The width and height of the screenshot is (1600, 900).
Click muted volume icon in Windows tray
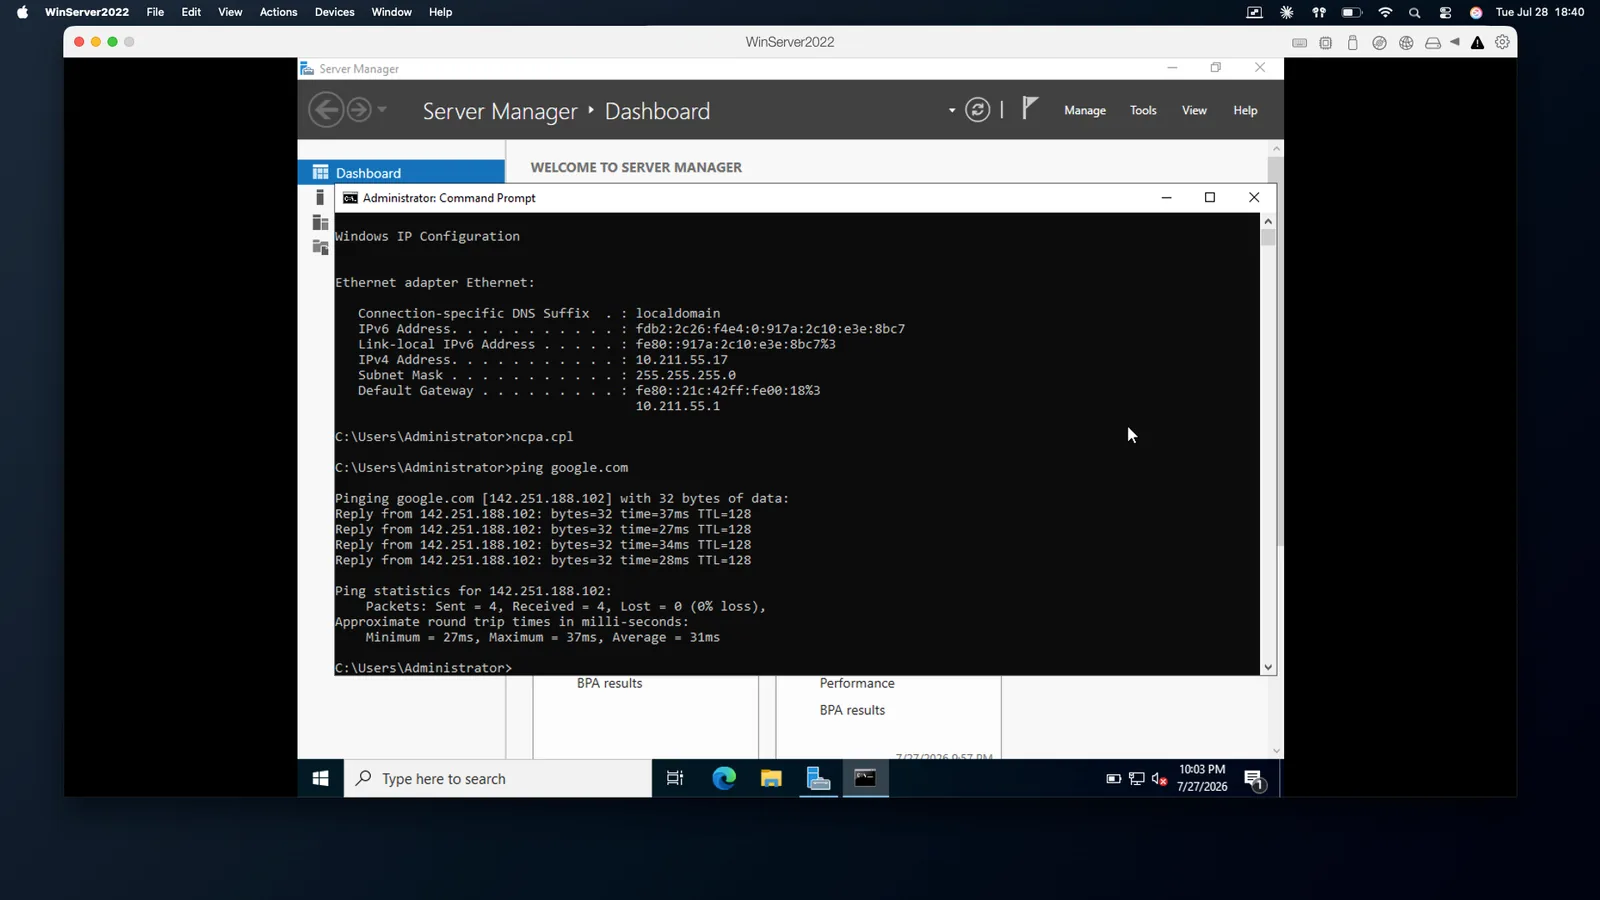(x=1159, y=778)
